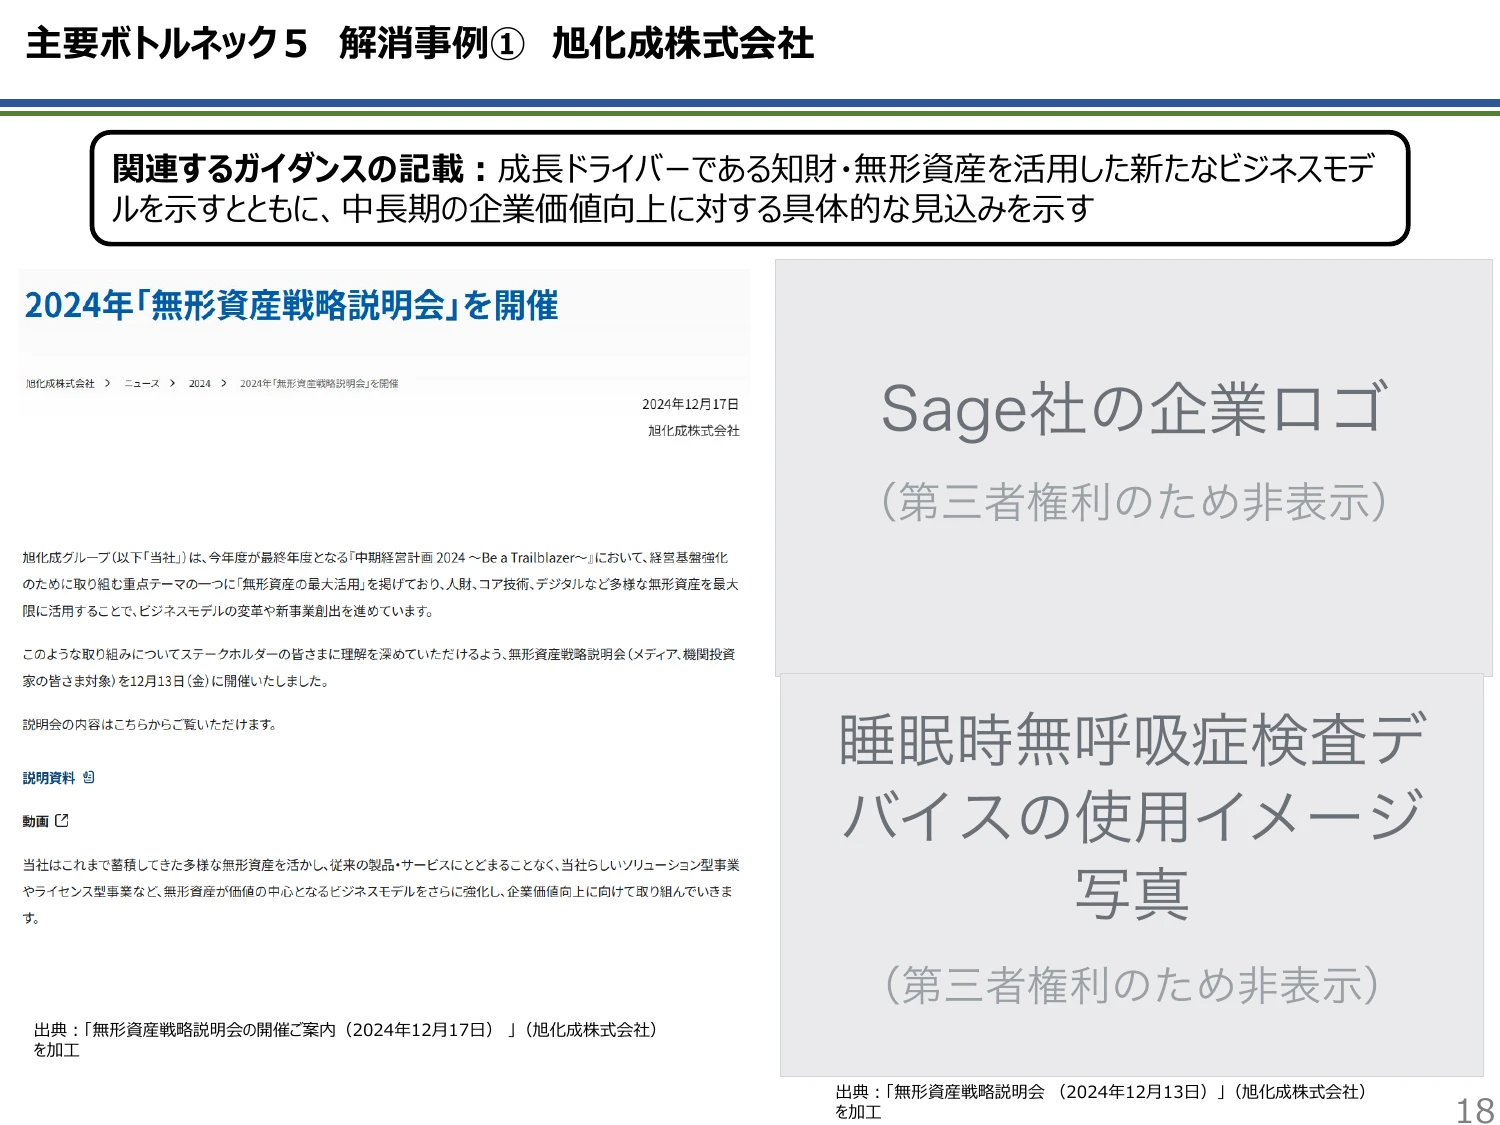Click the source note 無形資産戦略説明会の開催ご案内（2024年12月17日）

(346, 1039)
